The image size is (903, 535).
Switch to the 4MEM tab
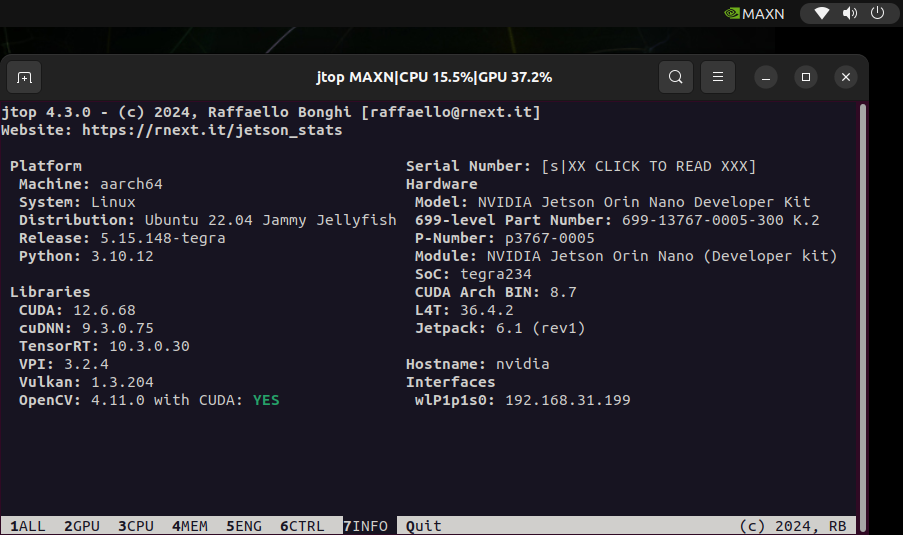coord(189,526)
